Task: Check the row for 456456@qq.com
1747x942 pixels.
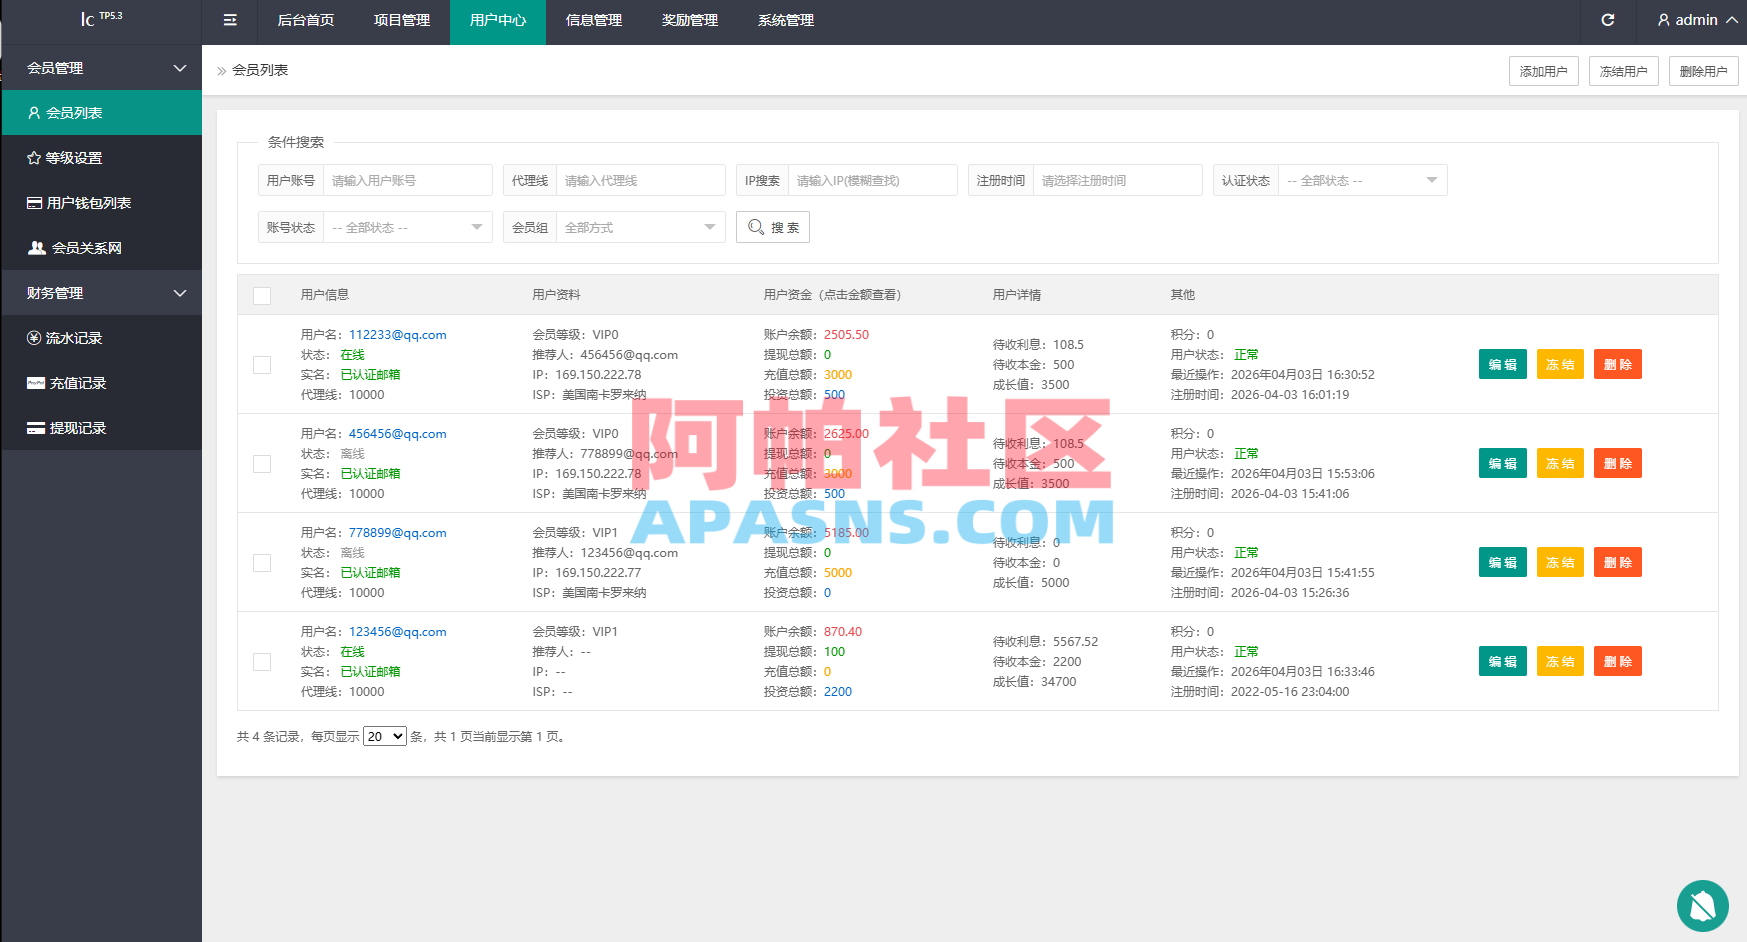Action: 262,464
